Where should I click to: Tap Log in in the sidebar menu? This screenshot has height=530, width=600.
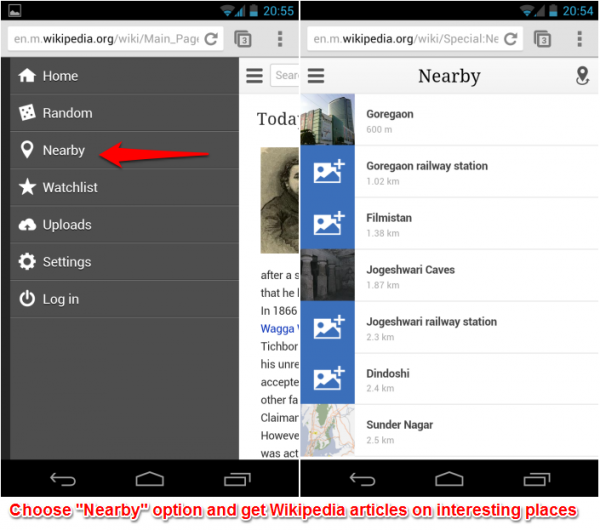click(124, 299)
